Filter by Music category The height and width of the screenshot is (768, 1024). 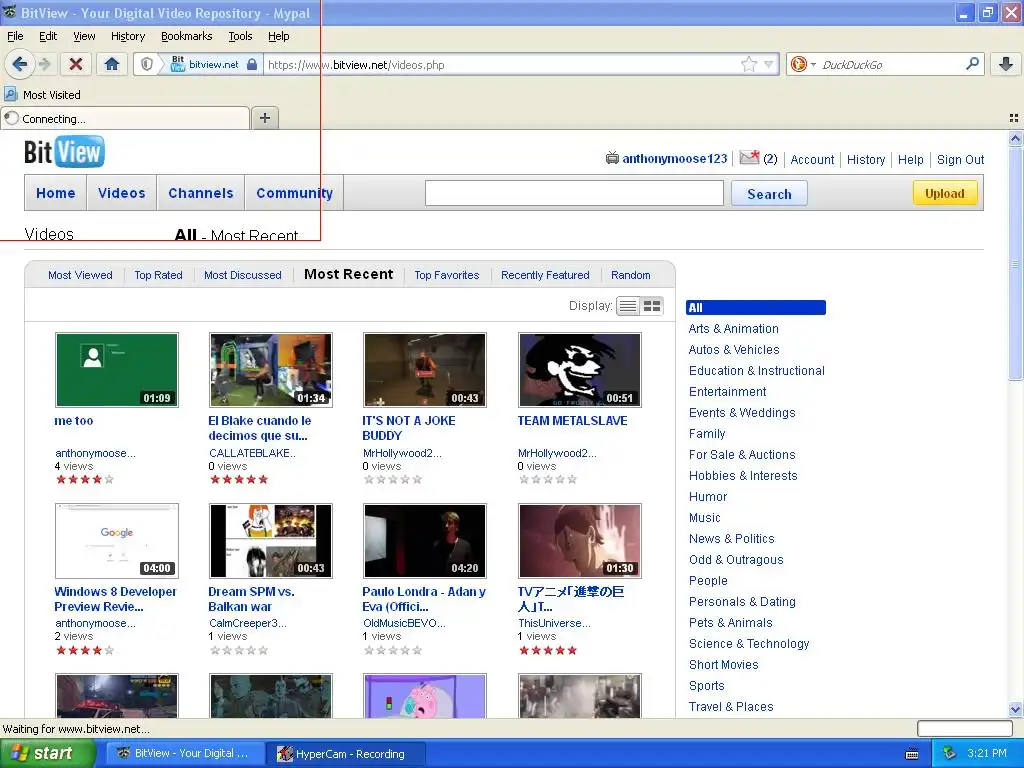point(705,518)
